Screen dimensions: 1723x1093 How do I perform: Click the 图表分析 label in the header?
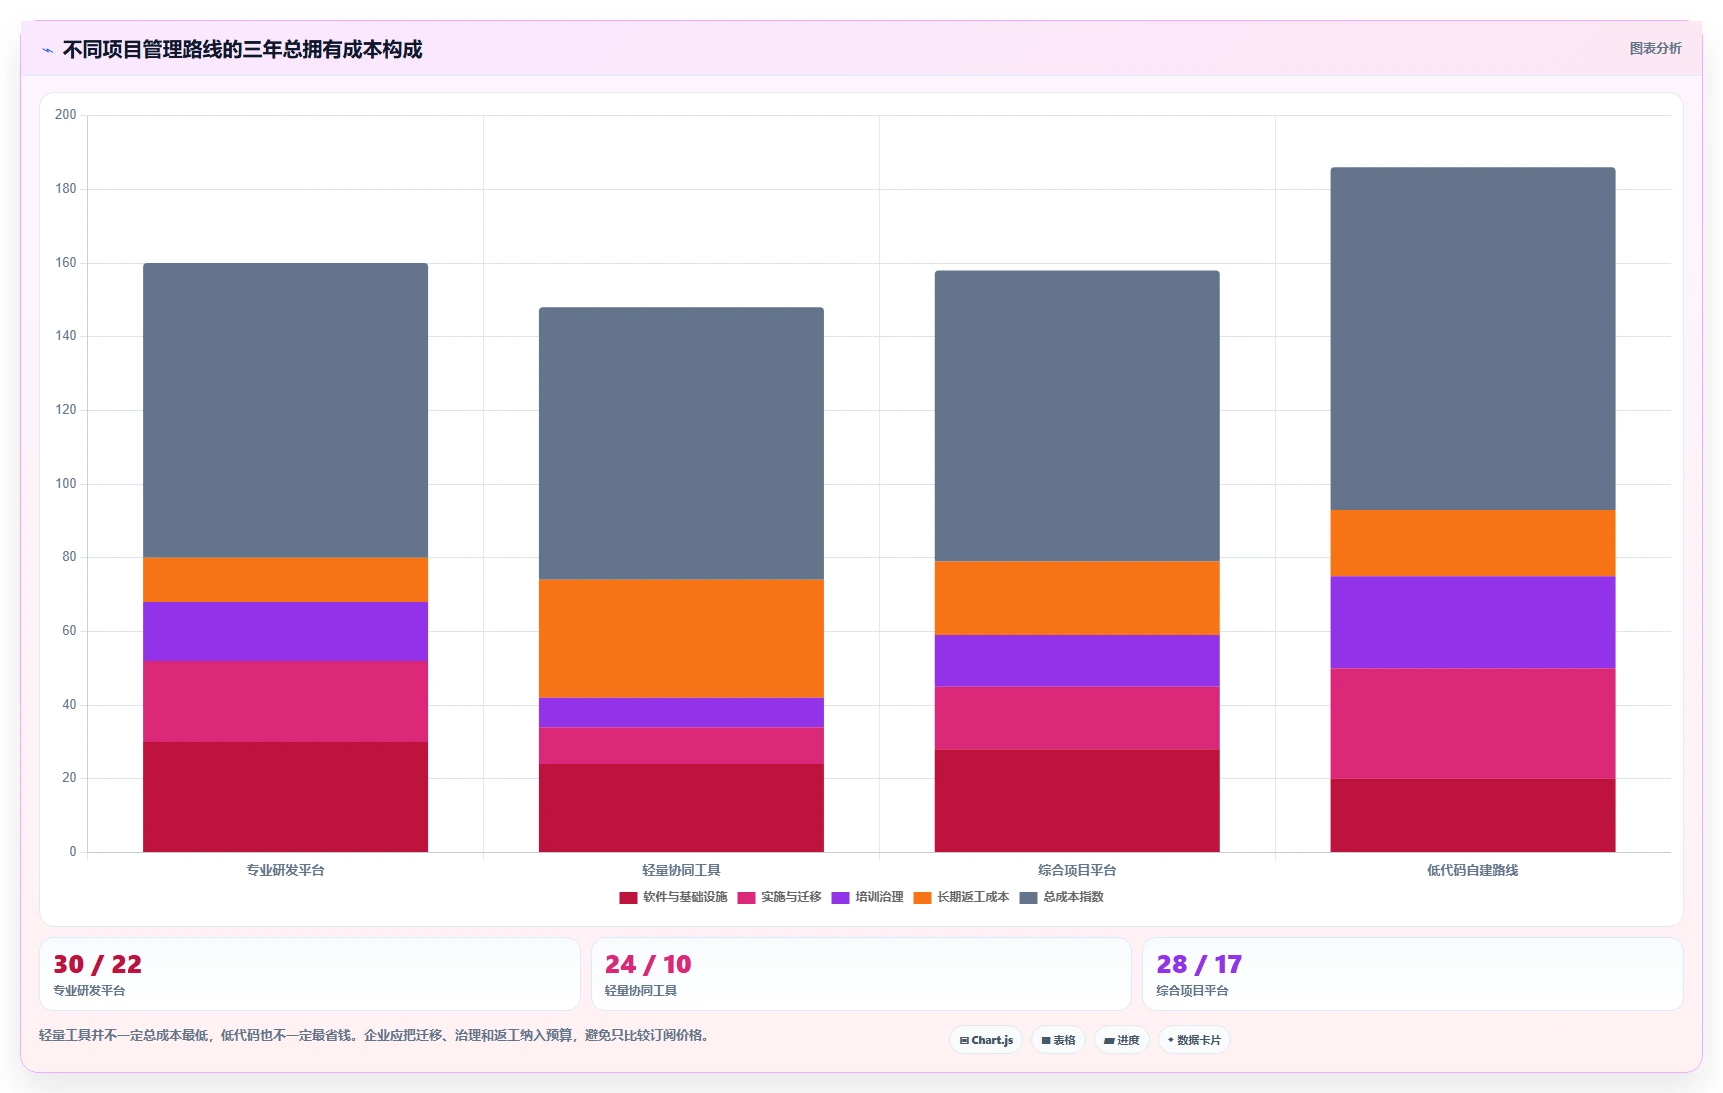[x=1655, y=48]
